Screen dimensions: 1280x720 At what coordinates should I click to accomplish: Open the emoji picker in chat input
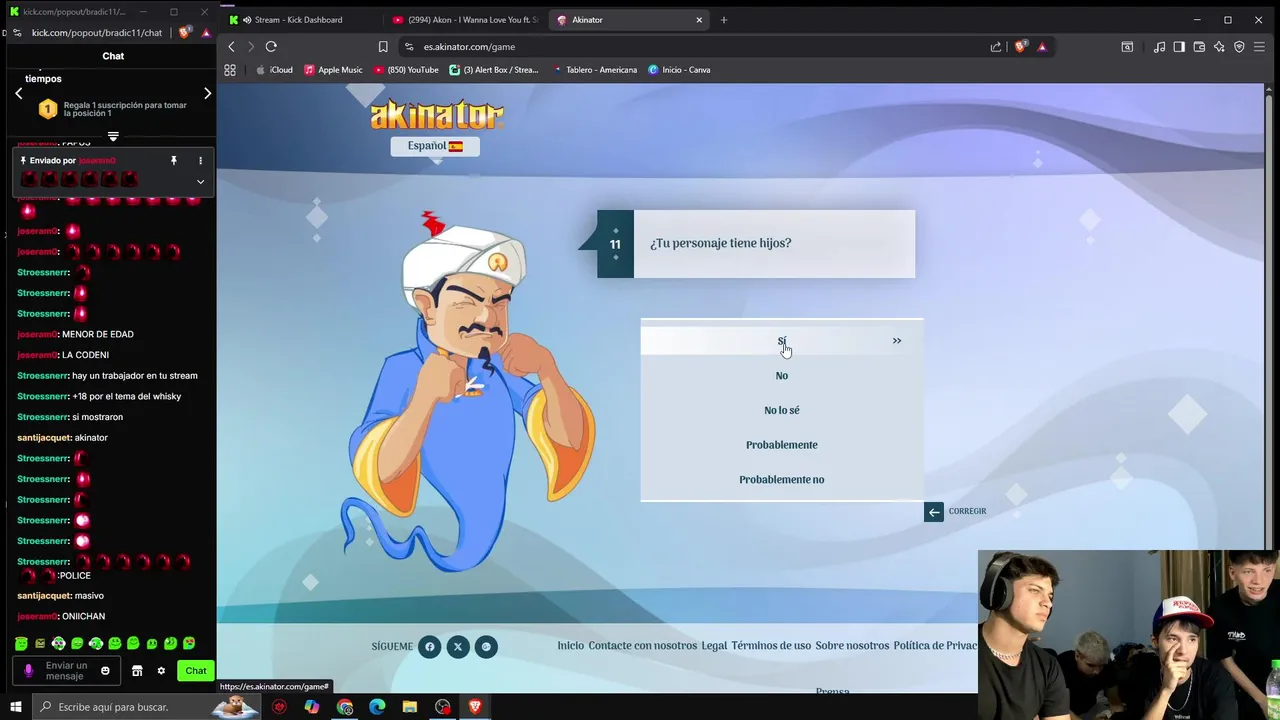(x=105, y=671)
